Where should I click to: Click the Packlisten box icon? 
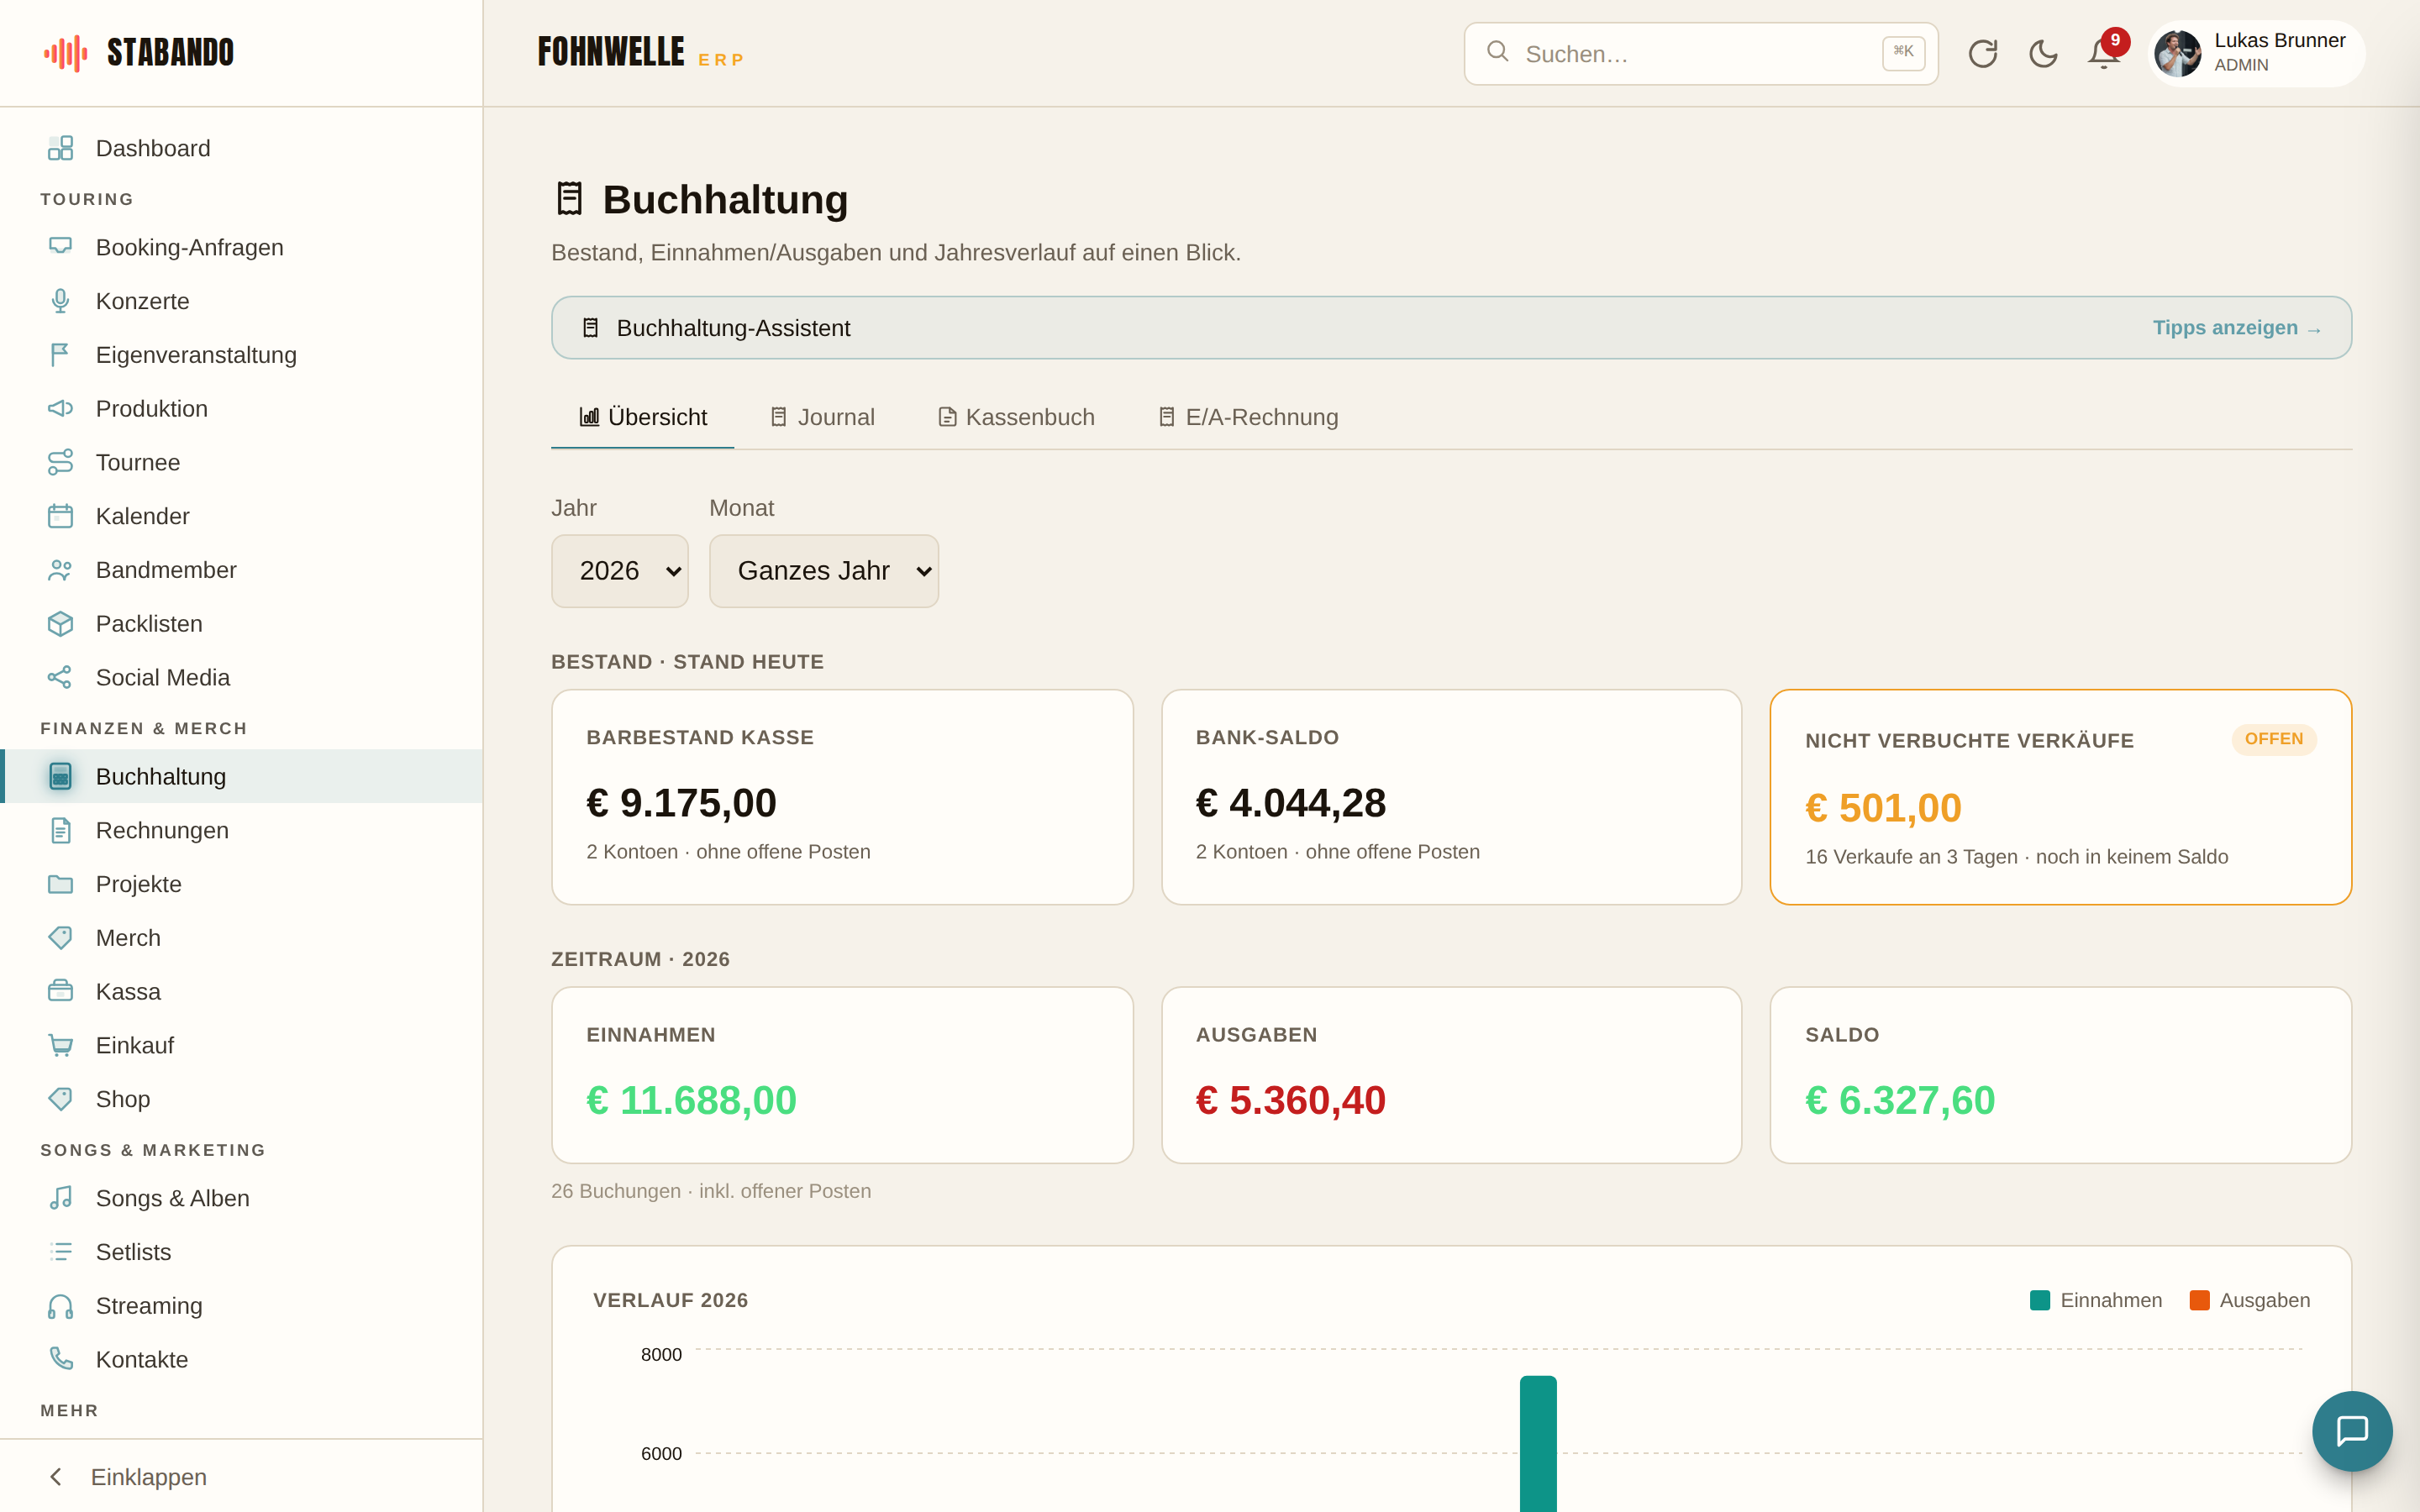[60, 624]
